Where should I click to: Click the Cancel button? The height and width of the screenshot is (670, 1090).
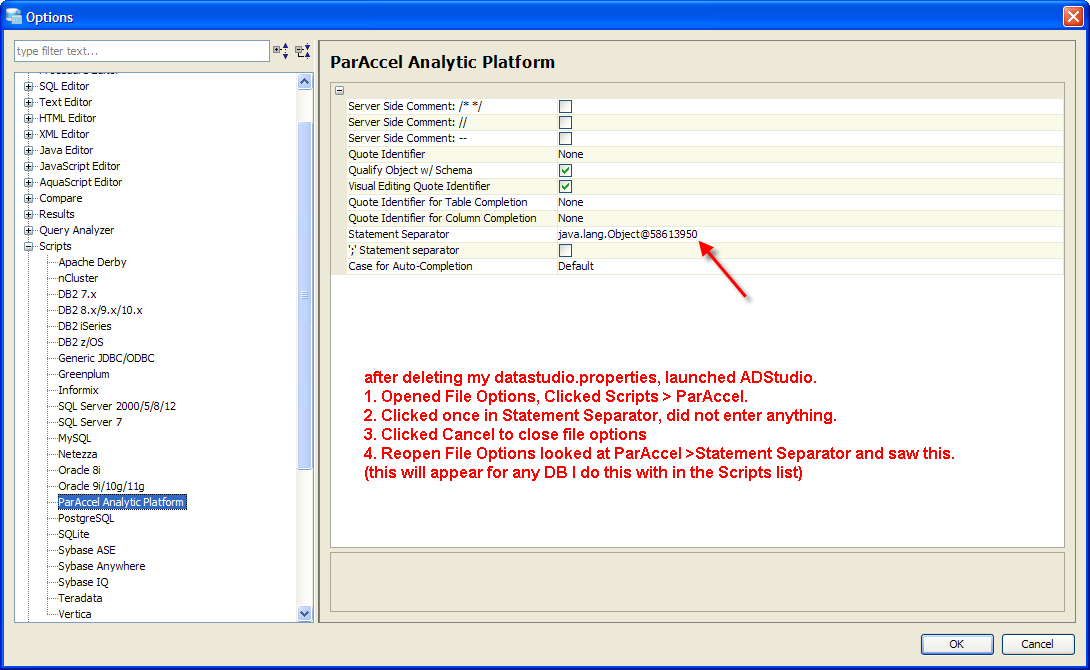click(x=1037, y=644)
